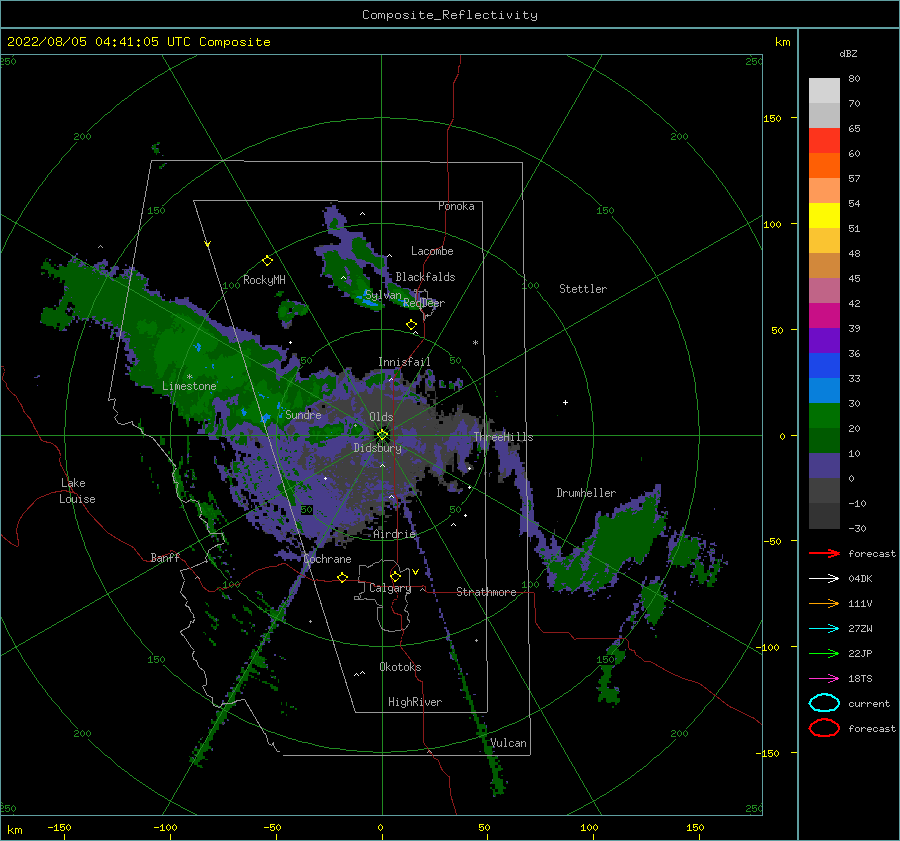The image size is (900, 841).
Task: Click the red 'forecast' ellipse icon
Action: (x=824, y=728)
